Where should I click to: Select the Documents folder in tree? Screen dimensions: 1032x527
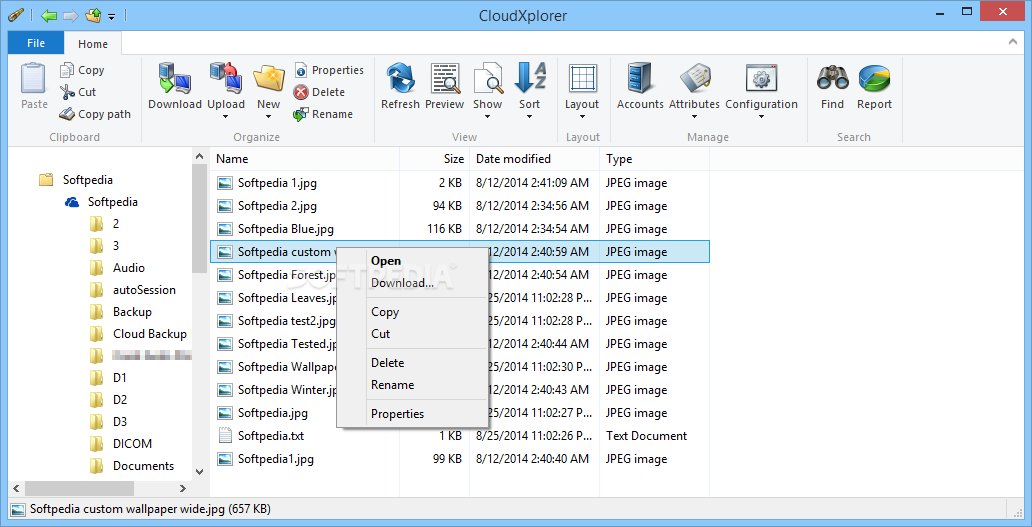click(132, 466)
